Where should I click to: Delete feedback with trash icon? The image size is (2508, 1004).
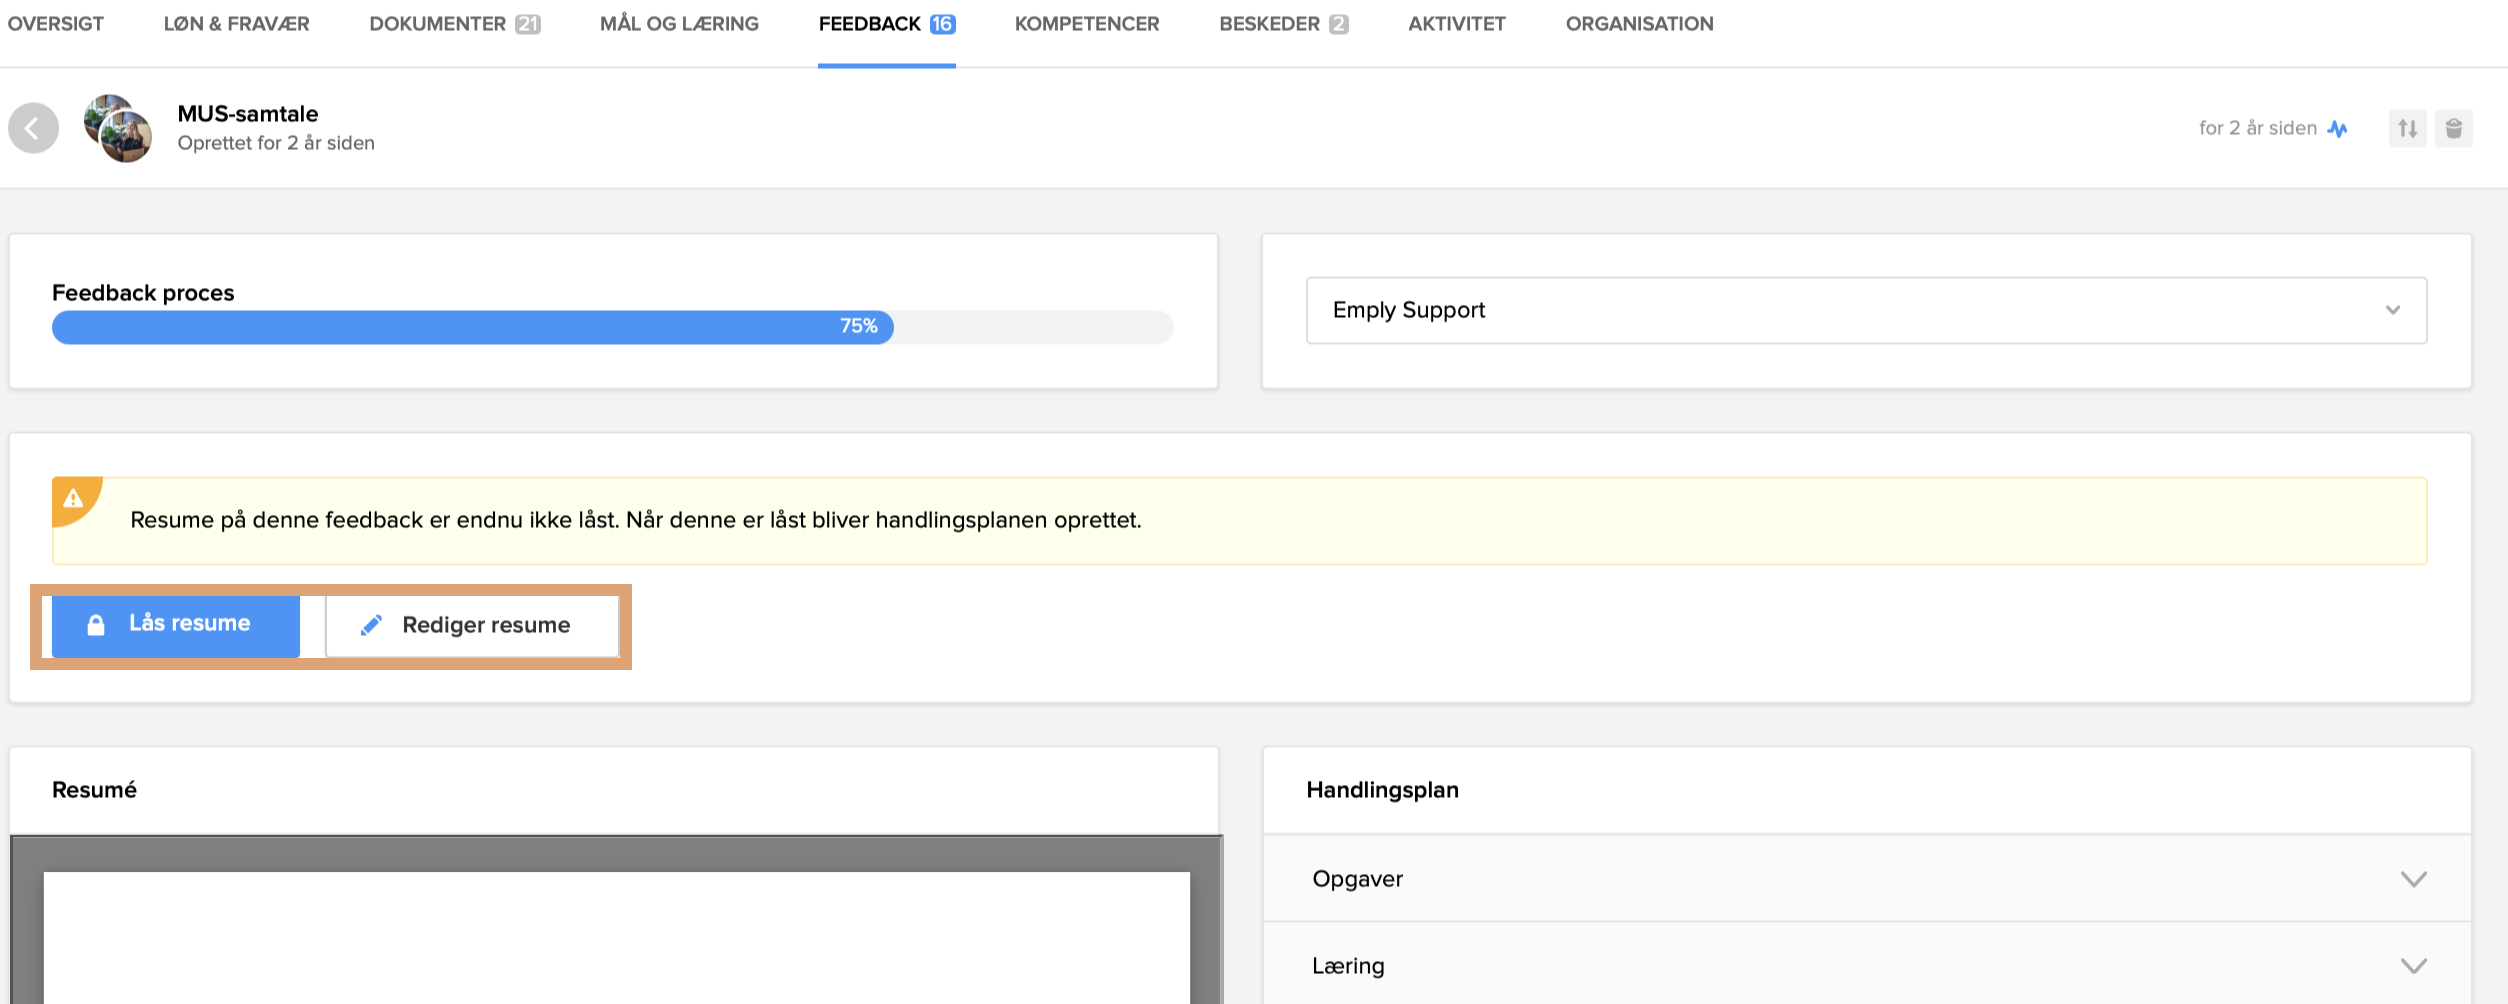[x=2453, y=129]
